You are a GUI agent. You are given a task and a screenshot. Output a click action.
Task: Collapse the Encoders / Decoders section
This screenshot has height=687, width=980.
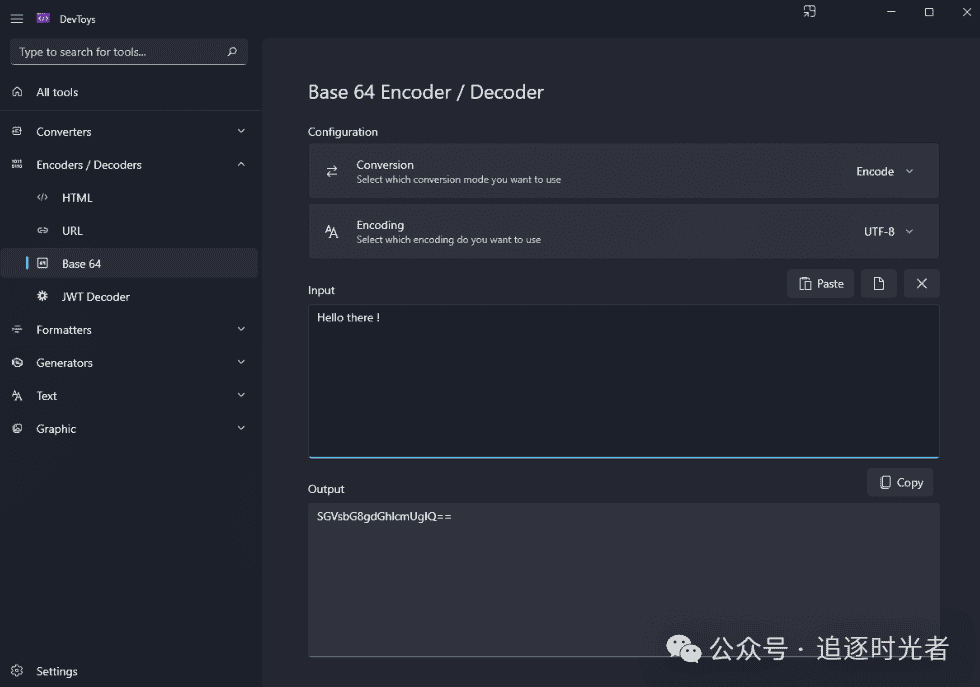click(241, 165)
